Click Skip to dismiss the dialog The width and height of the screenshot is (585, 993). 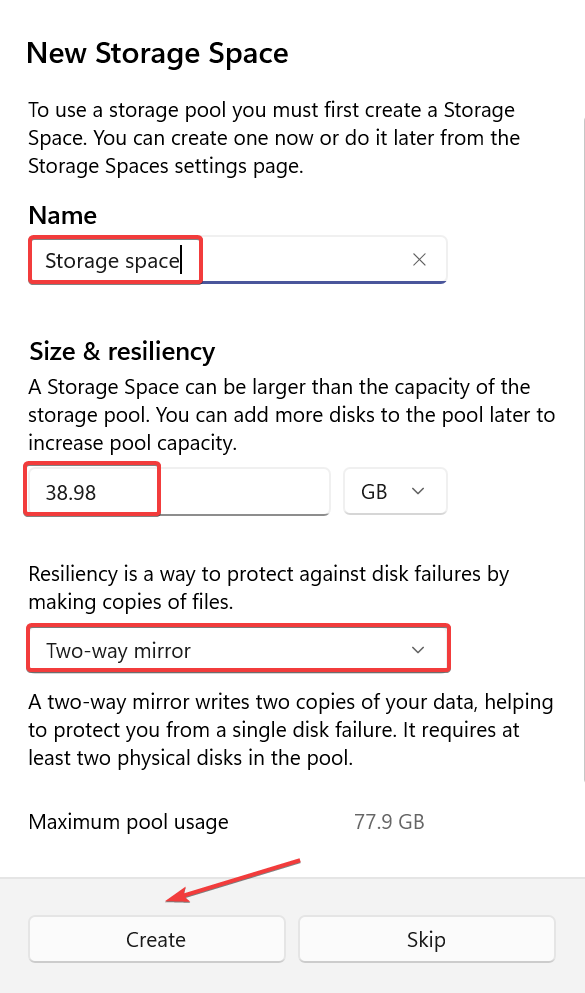tap(426, 939)
